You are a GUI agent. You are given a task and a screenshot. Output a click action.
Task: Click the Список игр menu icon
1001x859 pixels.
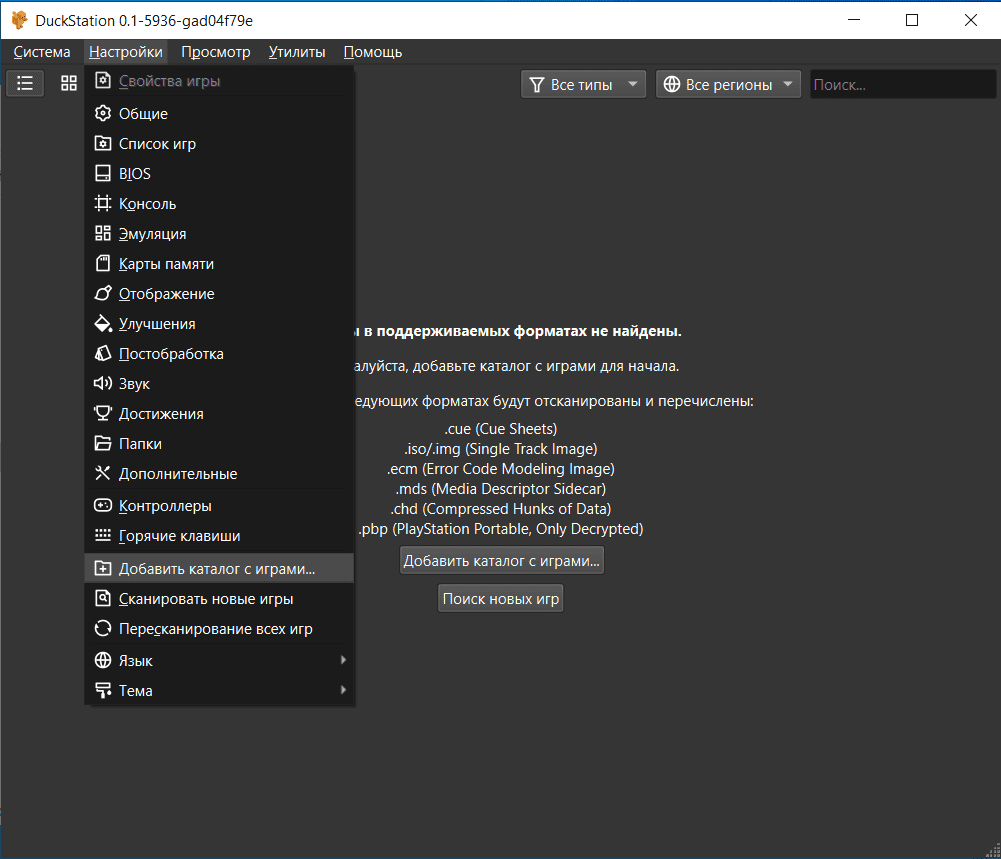pyautogui.click(x=103, y=143)
